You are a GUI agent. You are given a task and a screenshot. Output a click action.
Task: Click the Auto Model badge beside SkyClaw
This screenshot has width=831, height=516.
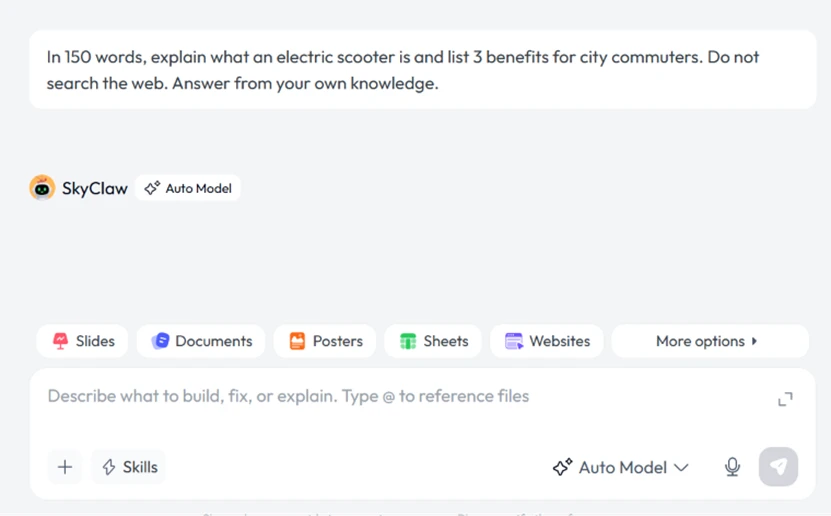(x=188, y=188)
